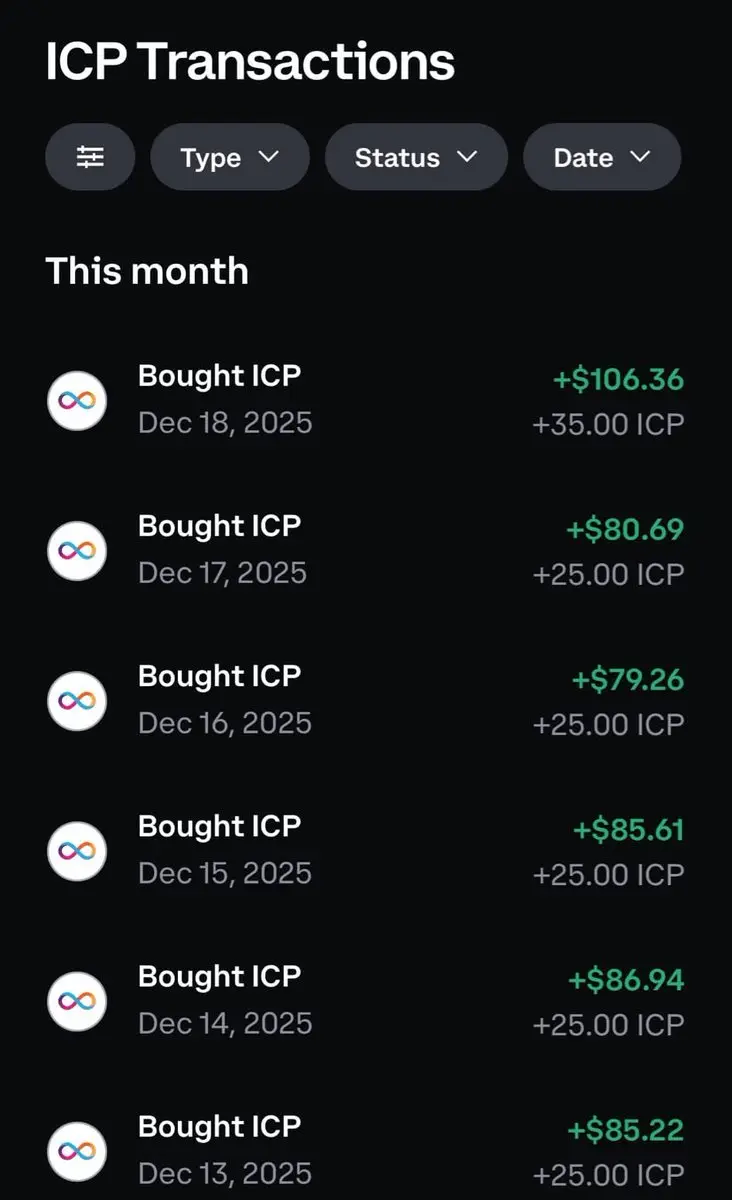Viewport: 732px width, 1200px height.
Task: Tap the +$86.94 transaction amount
Action: click(x=626, y=980)
